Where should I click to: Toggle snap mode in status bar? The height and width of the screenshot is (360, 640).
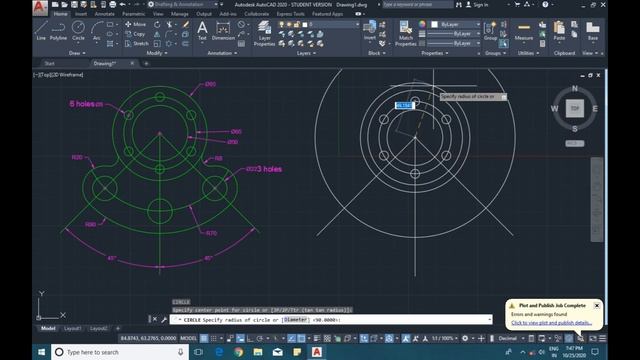tap(213, 338)
